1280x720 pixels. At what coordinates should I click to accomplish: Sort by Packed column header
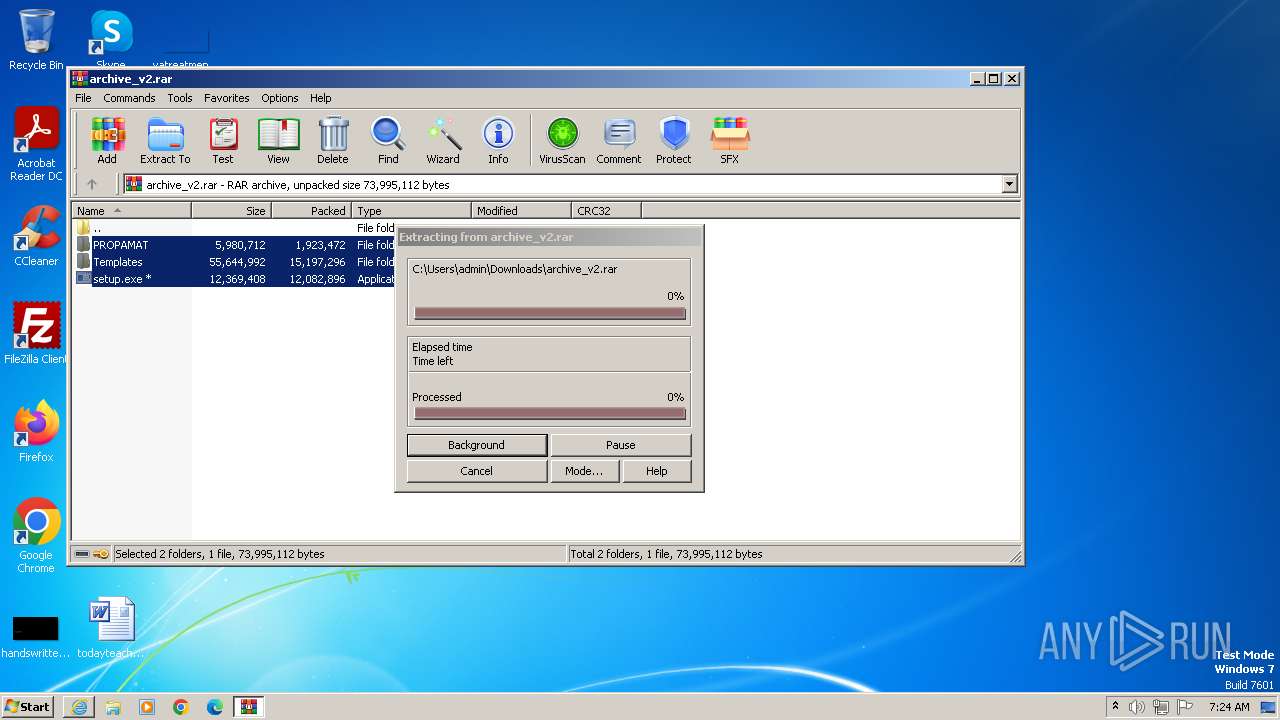coord(312,210)
